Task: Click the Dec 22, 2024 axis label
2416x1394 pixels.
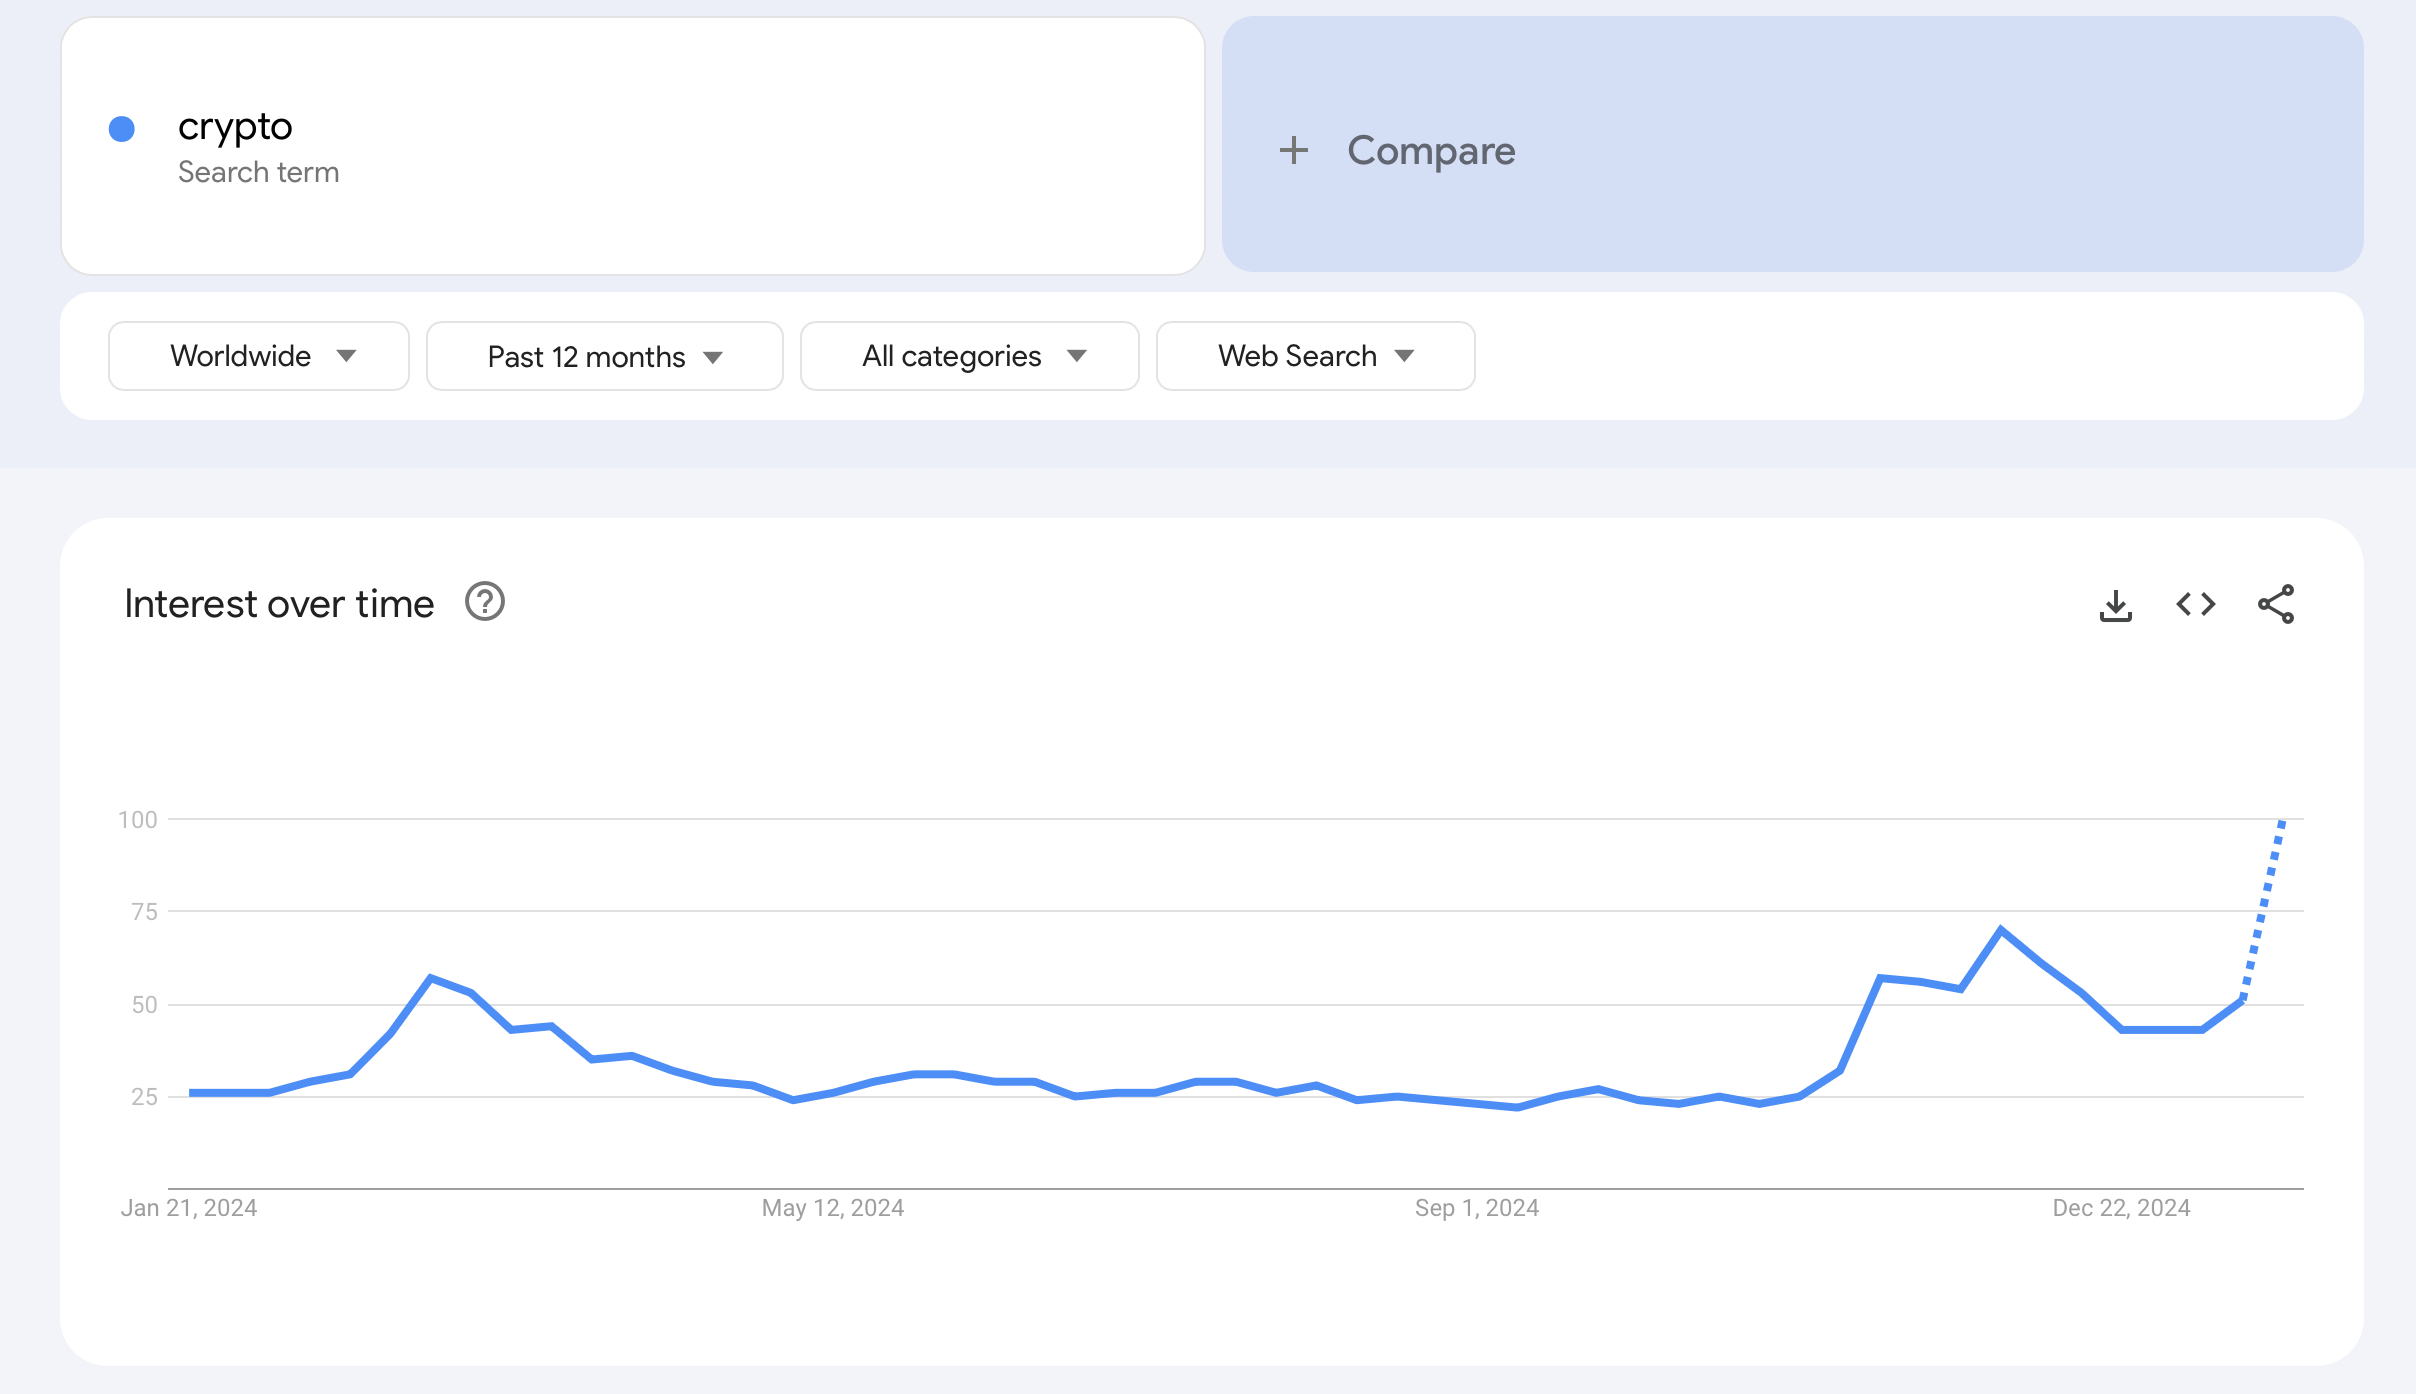Action: pos(2121,1208)
